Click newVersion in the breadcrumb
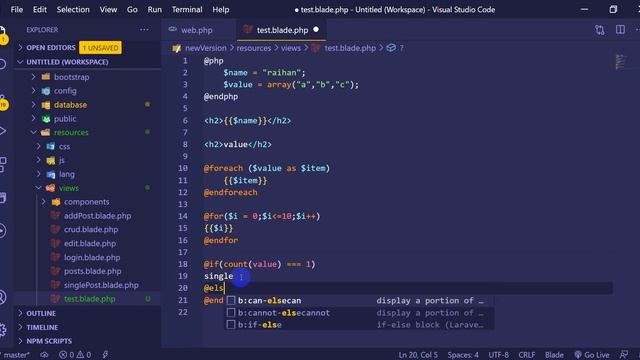Image resolution: width=640 pixels, height=360 pixels. point(205,48)
